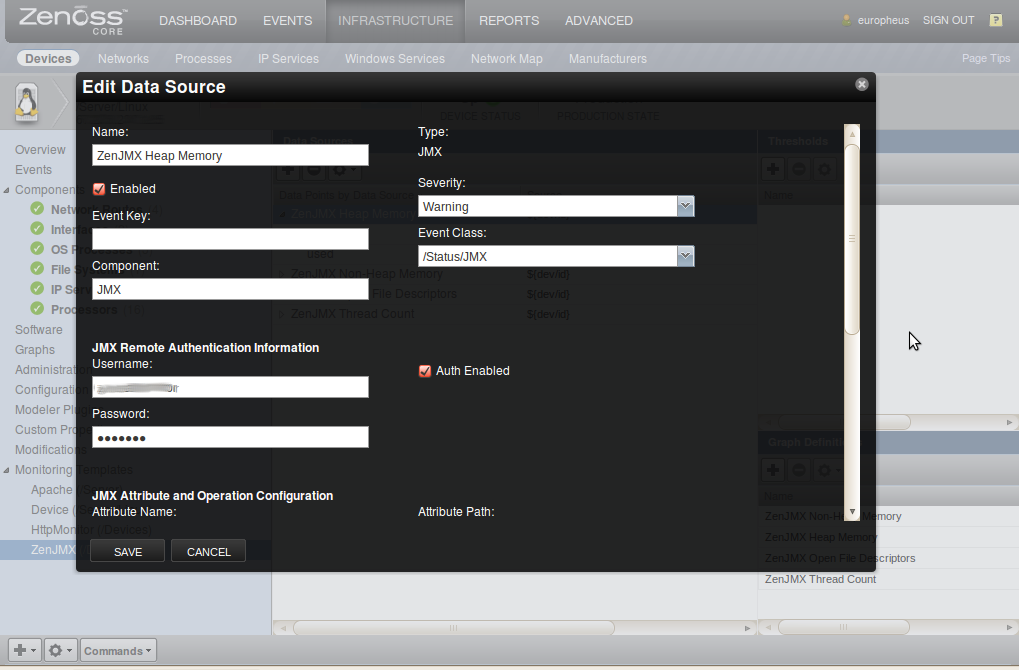
Task: Click the green status icon for IP Services
Action: coord(38,289)
